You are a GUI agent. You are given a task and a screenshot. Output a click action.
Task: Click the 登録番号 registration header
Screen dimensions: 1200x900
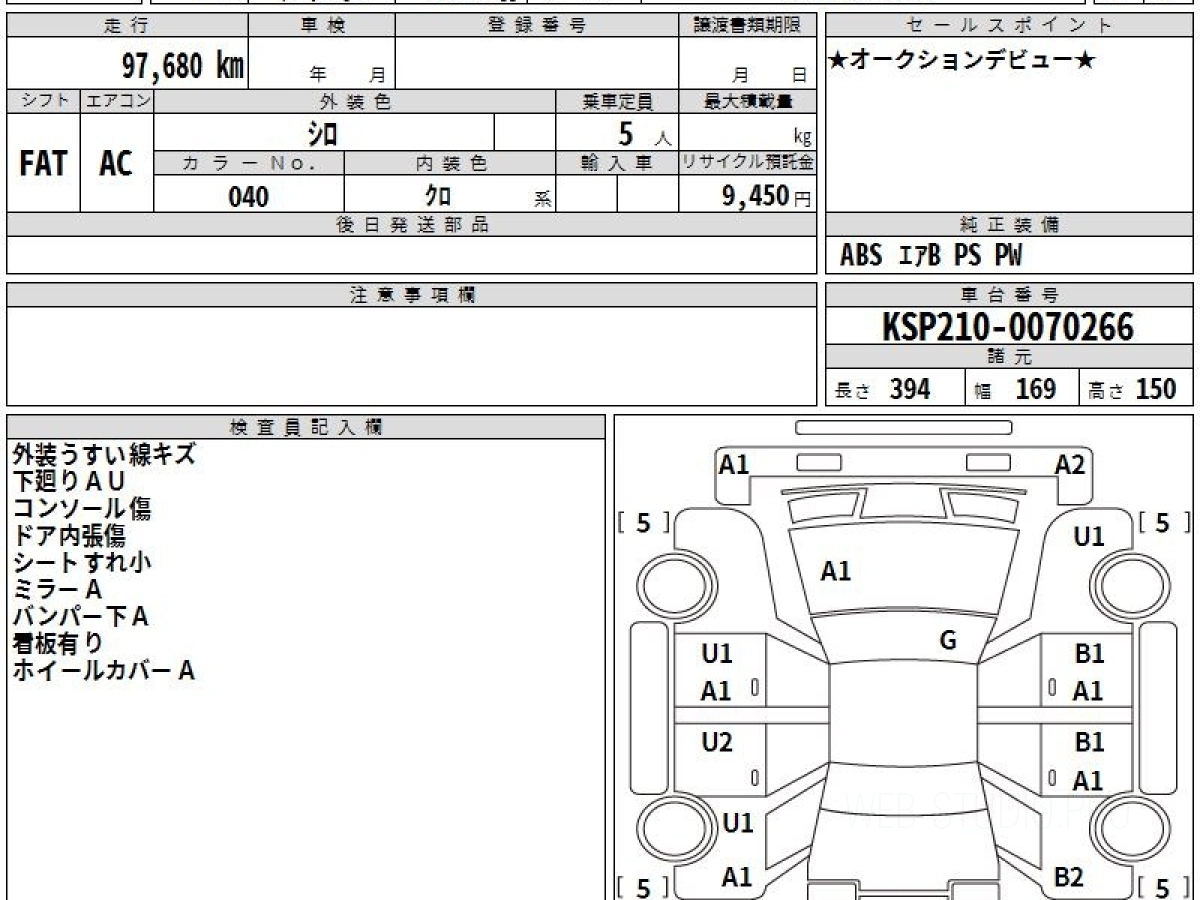(537, 26)
